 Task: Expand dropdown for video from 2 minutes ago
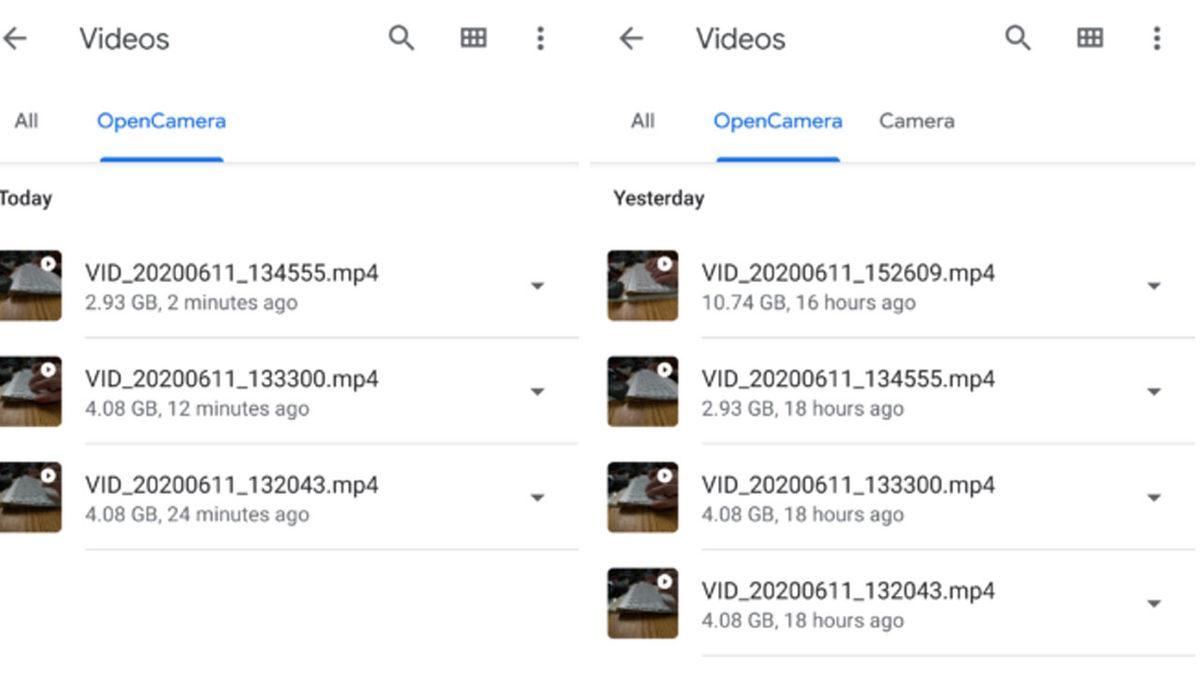pyautogui.click(x=537, y=286)
